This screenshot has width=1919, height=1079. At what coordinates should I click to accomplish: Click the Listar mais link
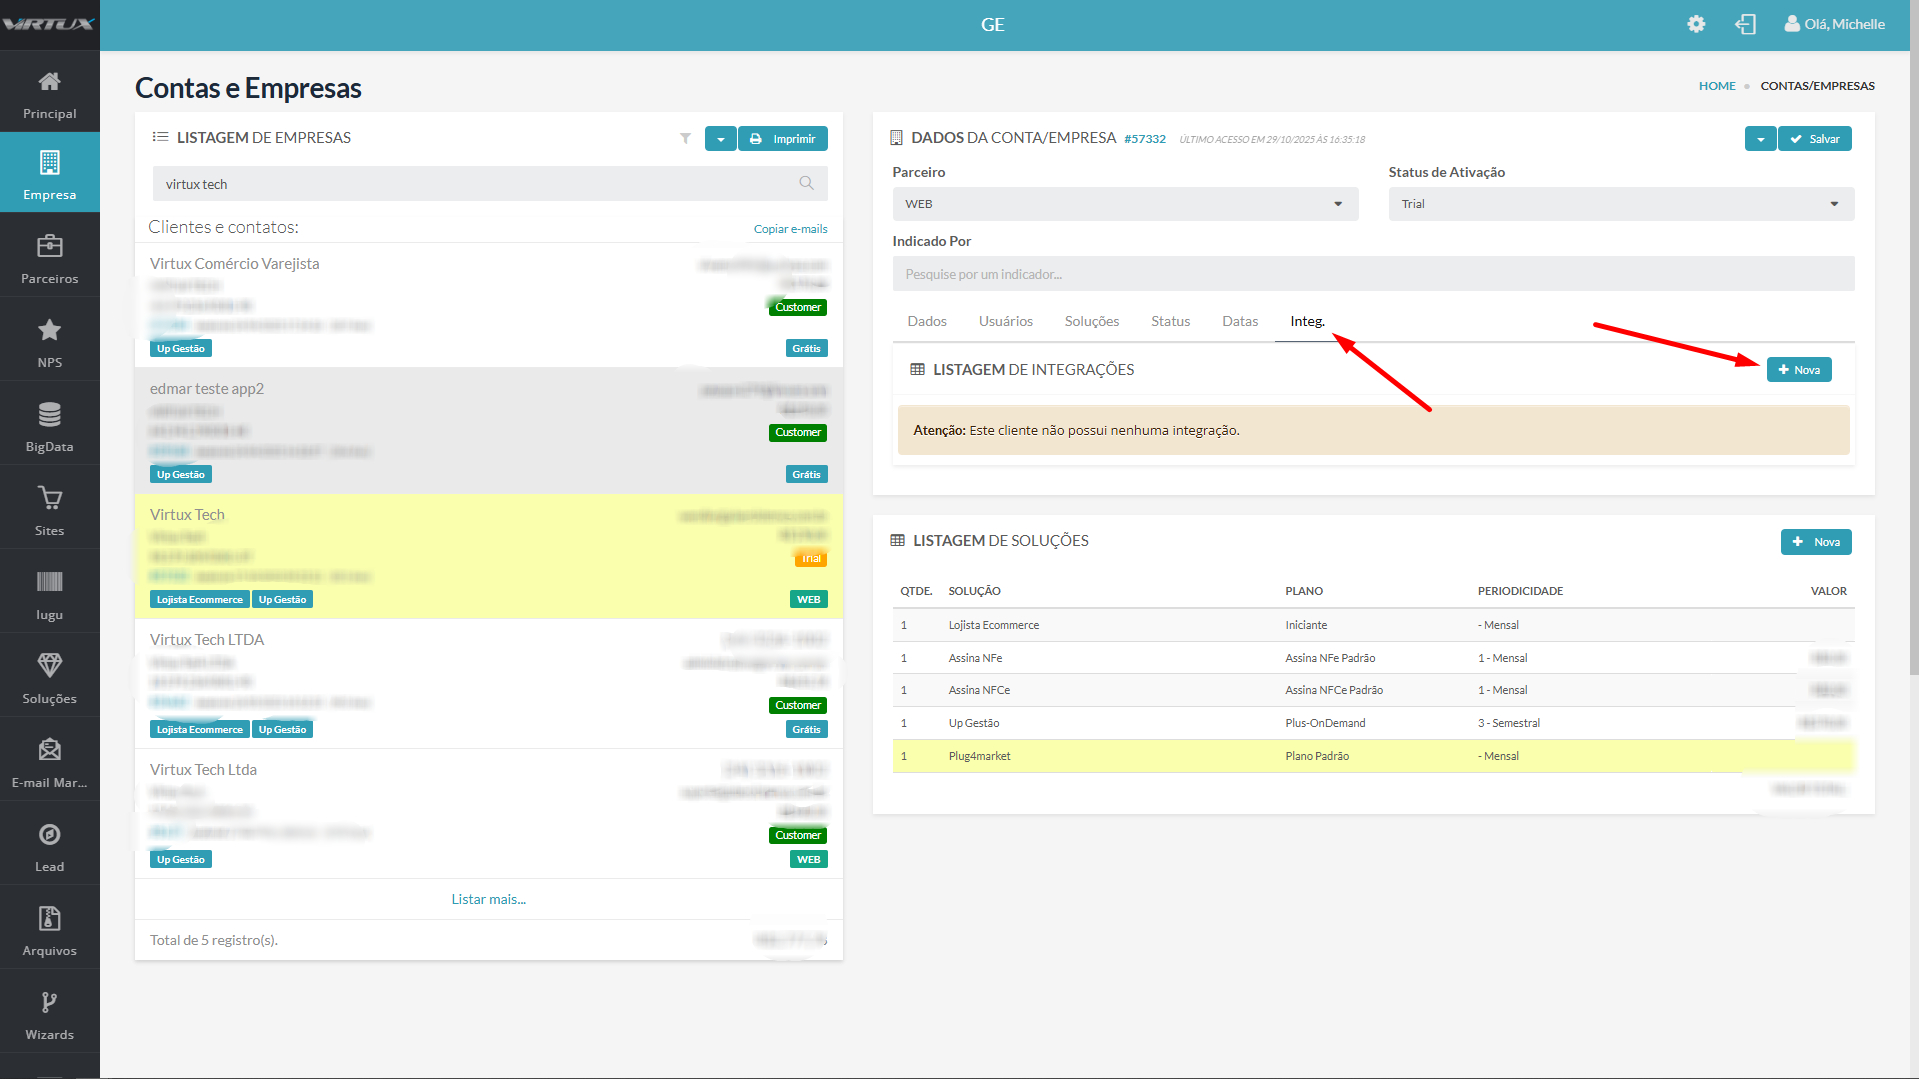pos(488,899)
